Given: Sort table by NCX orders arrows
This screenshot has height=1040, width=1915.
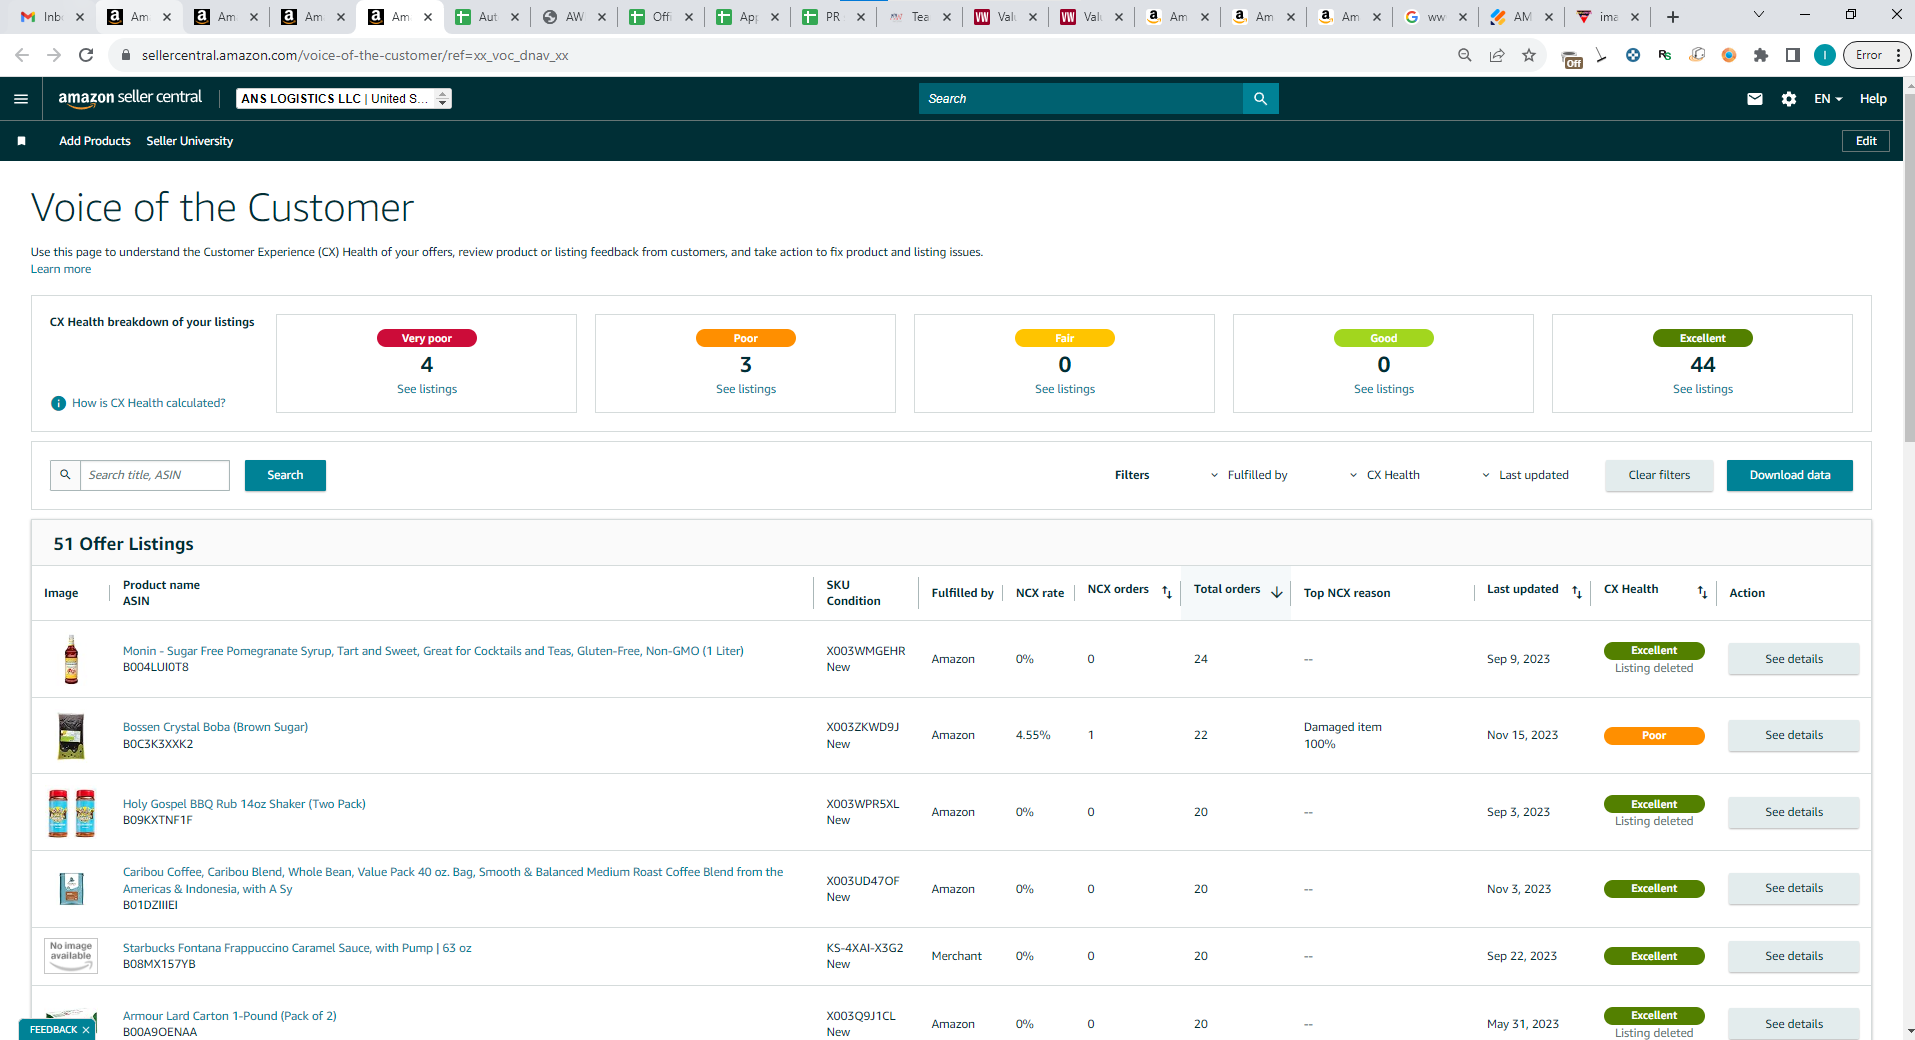Looking at the screenshot, I should 1167,592.
